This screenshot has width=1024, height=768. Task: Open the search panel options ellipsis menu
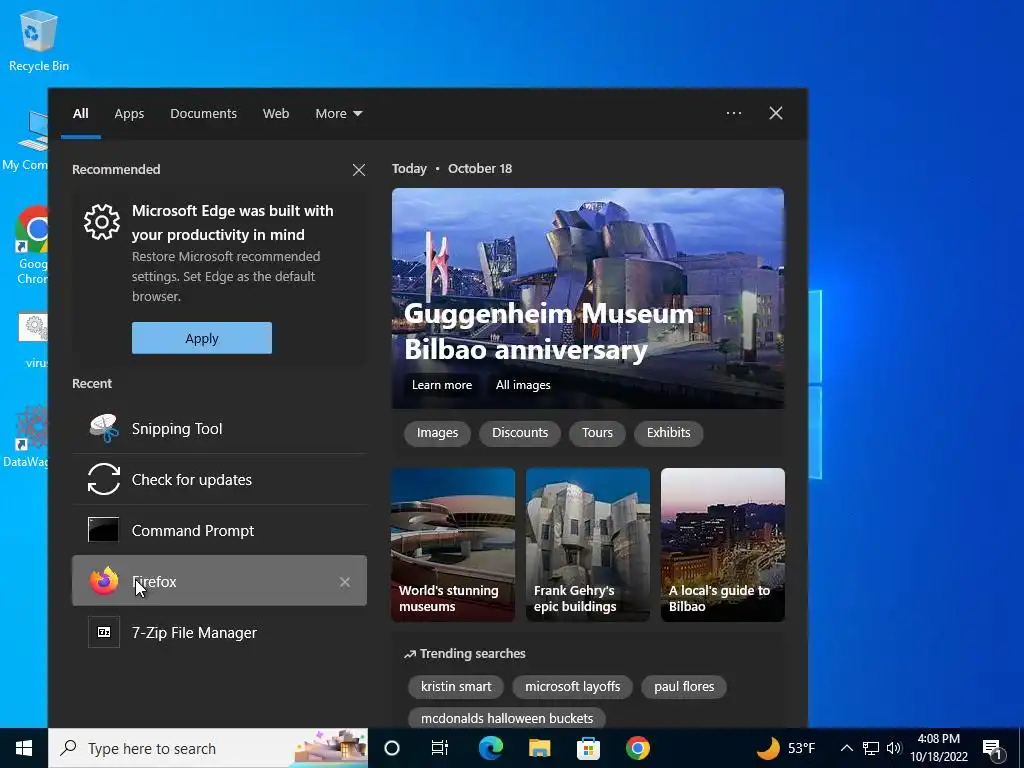[734, 113]
